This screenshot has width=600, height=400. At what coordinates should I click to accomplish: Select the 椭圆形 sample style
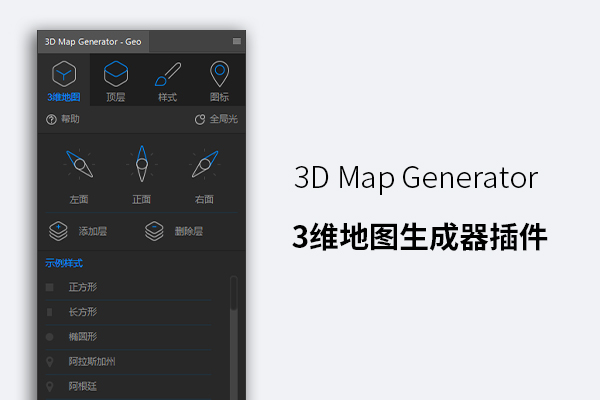(128, 337)
